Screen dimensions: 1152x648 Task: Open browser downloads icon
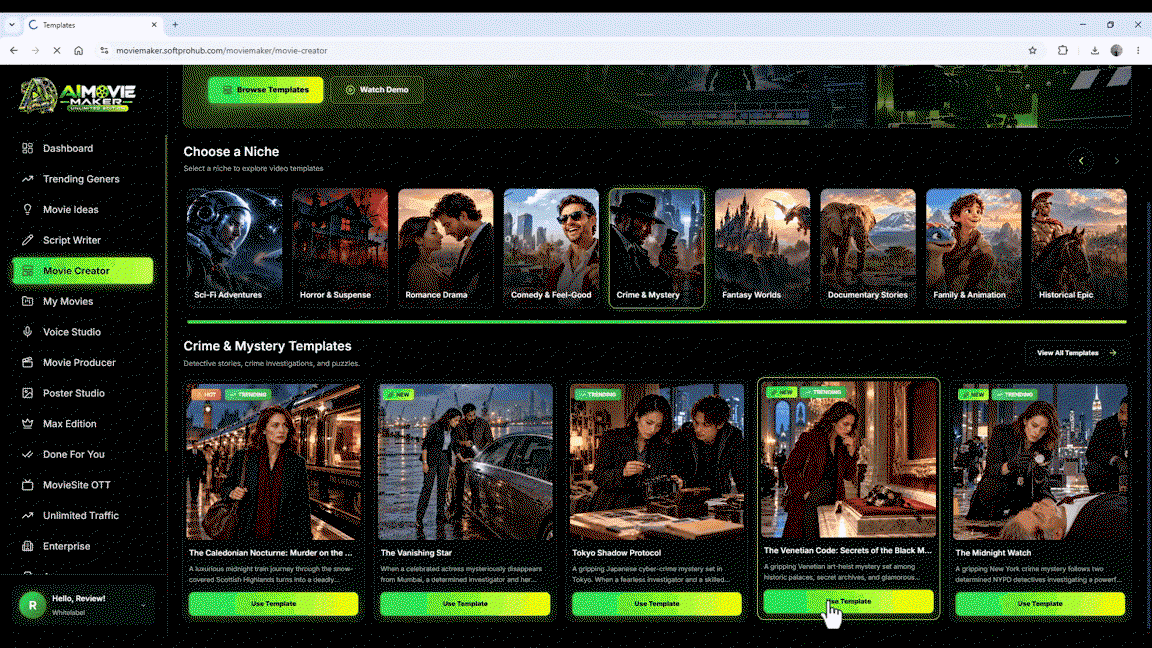click(x=1095, y=51)
